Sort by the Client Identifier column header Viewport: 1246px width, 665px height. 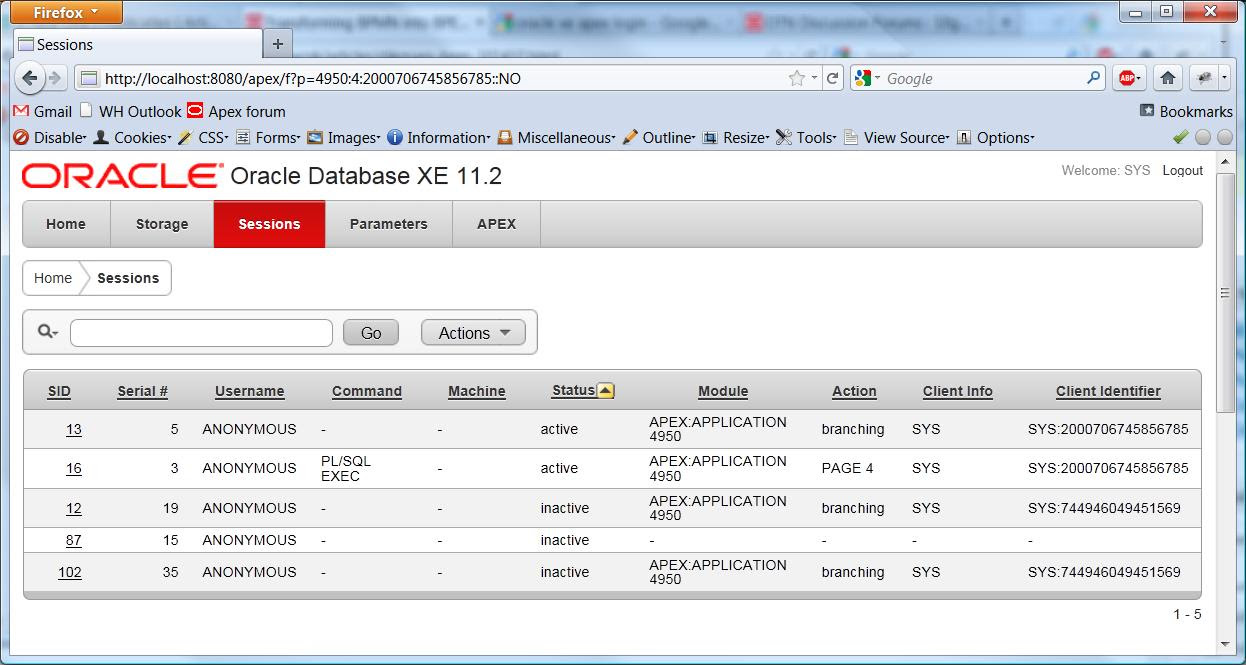(1108, 391)
